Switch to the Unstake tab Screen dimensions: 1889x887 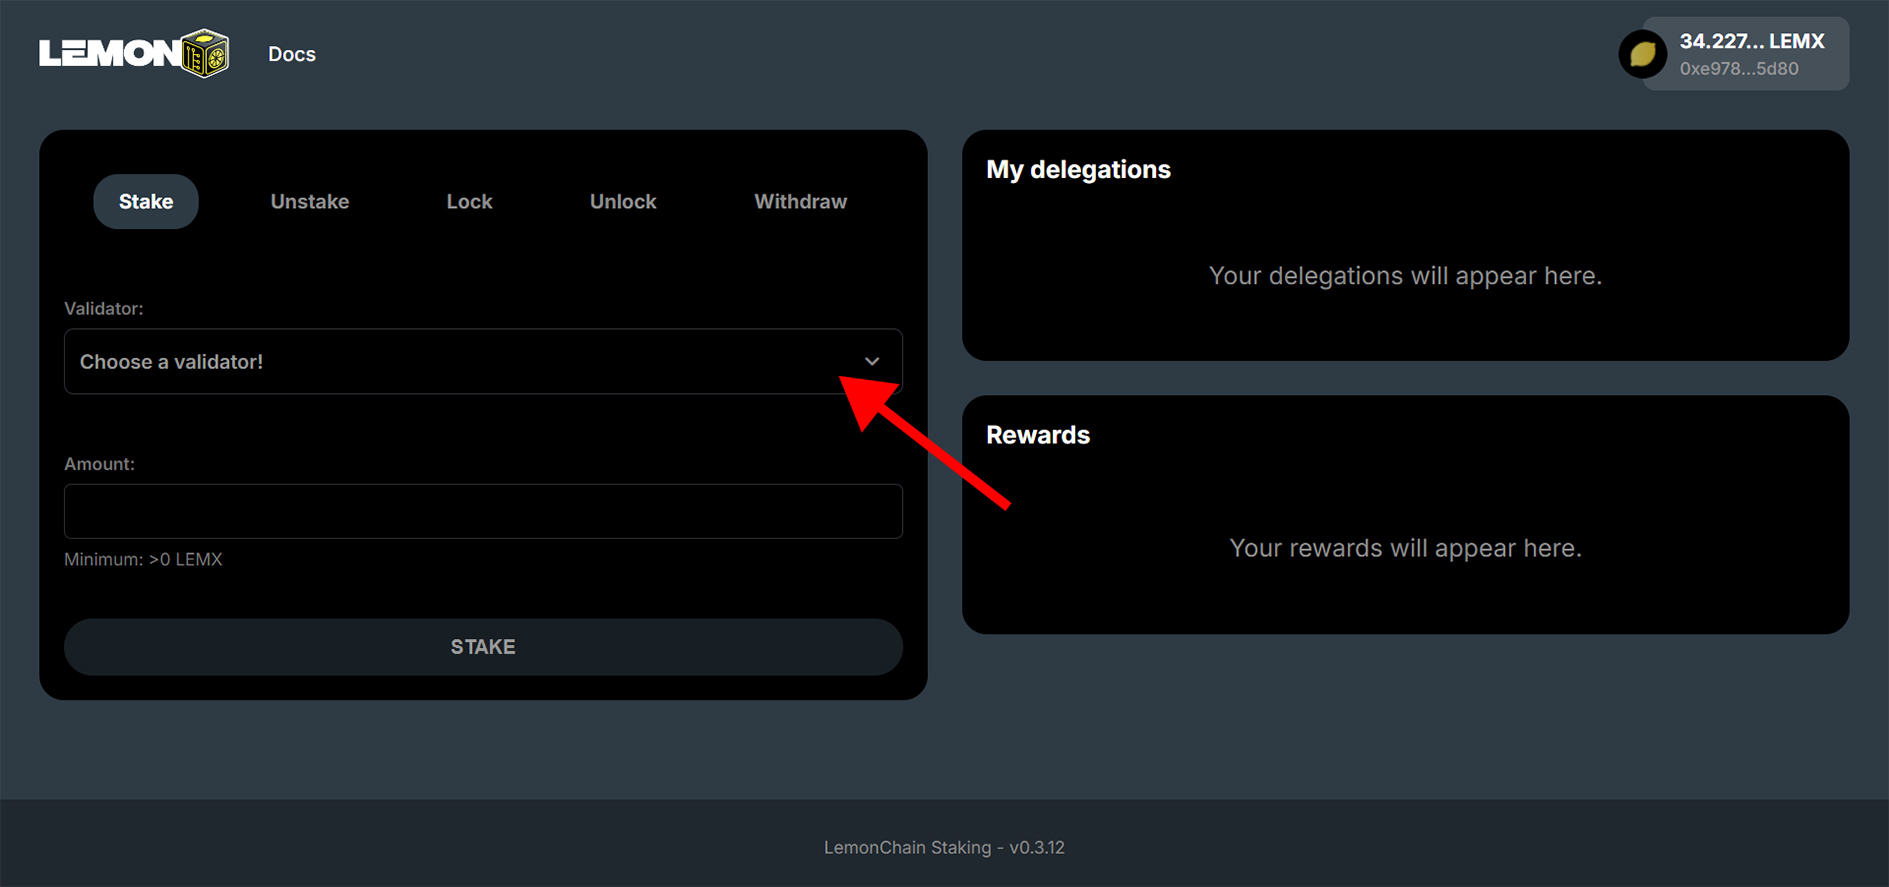pyautogui.click(x=309, y=201)
